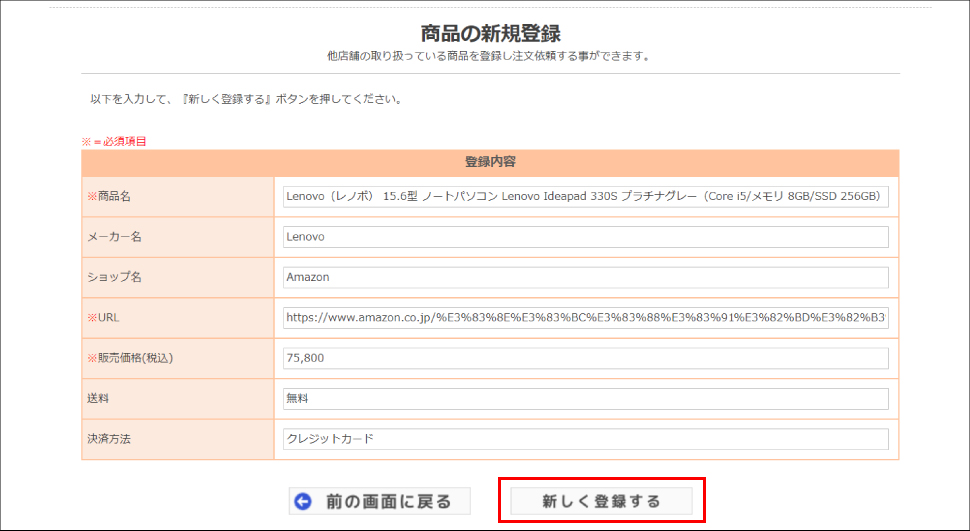Click the ※URL label
970x531 pixels.
[x=103, y=317]
